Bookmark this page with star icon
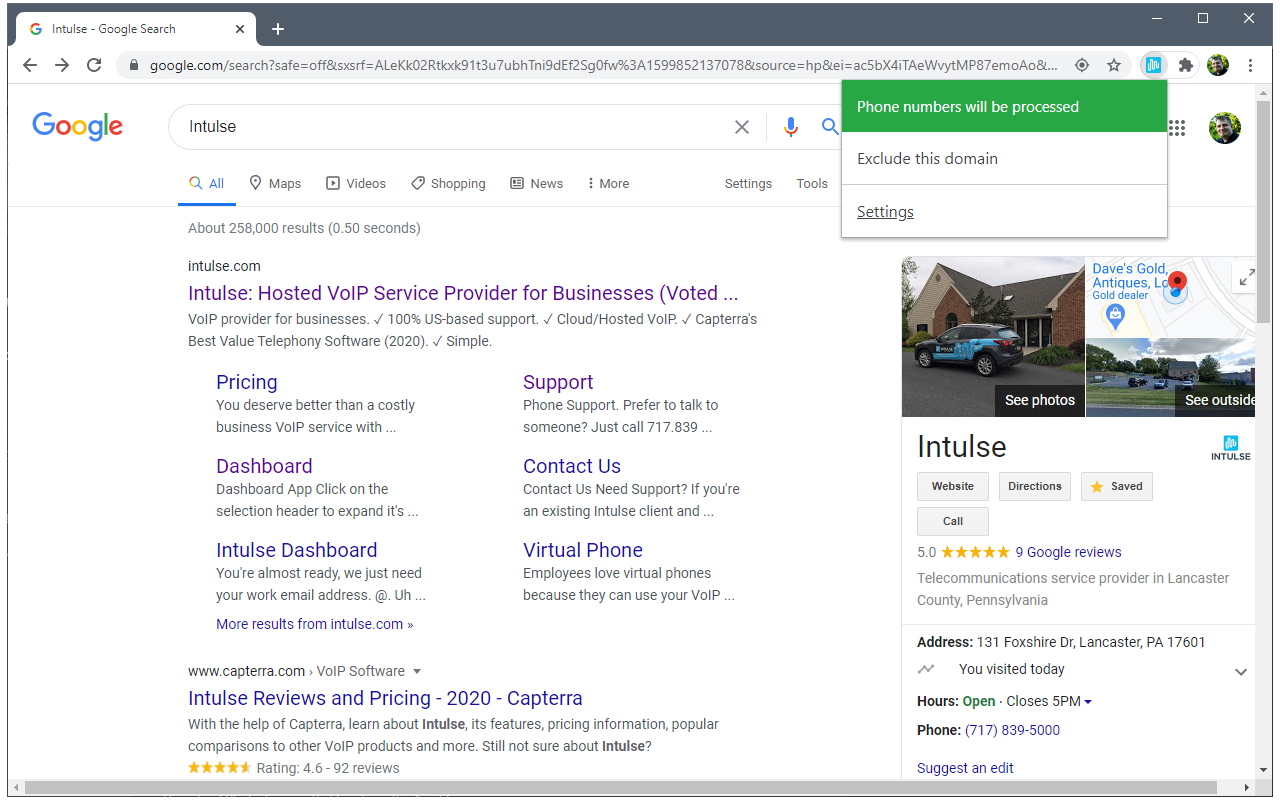Screen dimensions: 1280x800 pos(1114,65)
